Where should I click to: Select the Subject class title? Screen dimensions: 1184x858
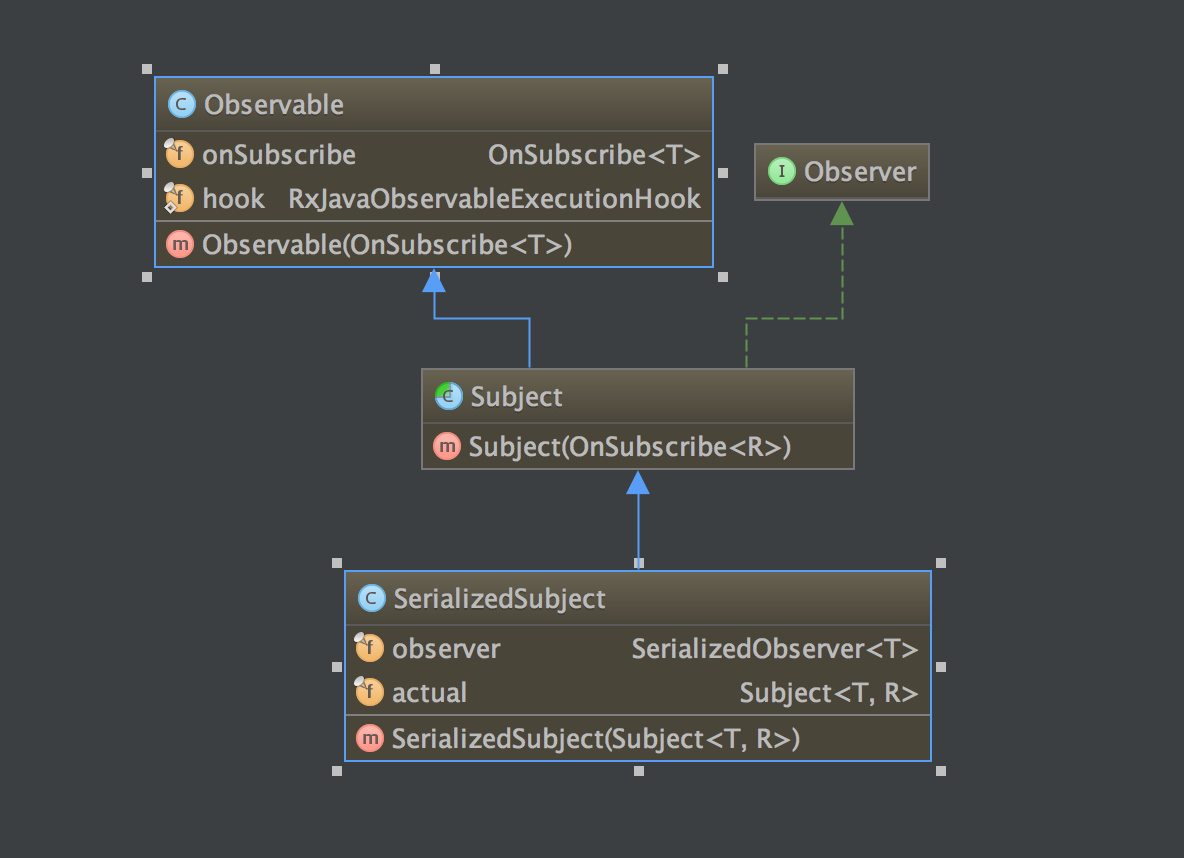pyautogui.click(x=516, y=397)
